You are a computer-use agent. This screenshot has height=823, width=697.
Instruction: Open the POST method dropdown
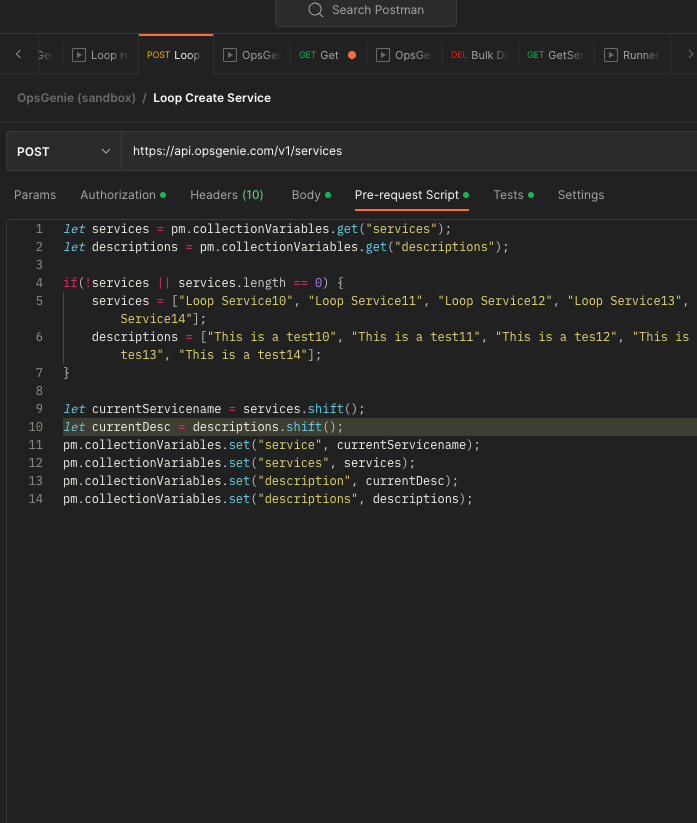point(64,152)
